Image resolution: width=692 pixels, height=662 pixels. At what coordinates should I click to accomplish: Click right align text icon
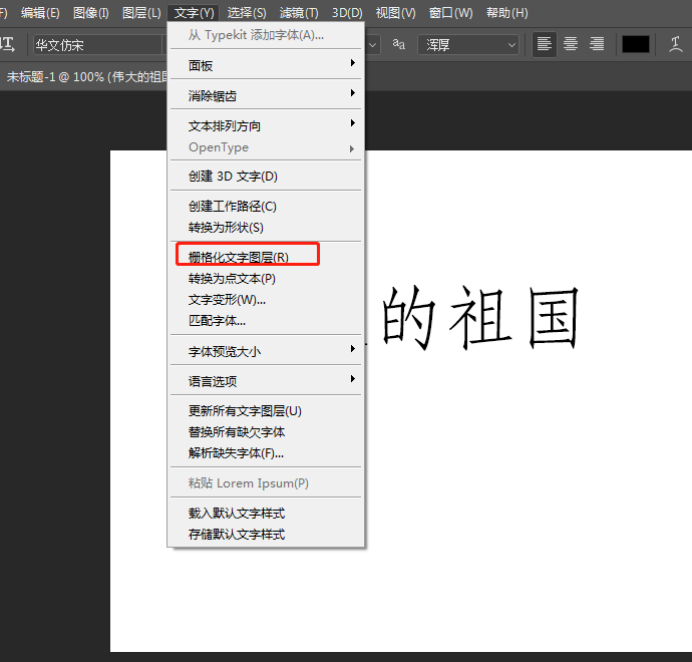click(x=597, y=44)
